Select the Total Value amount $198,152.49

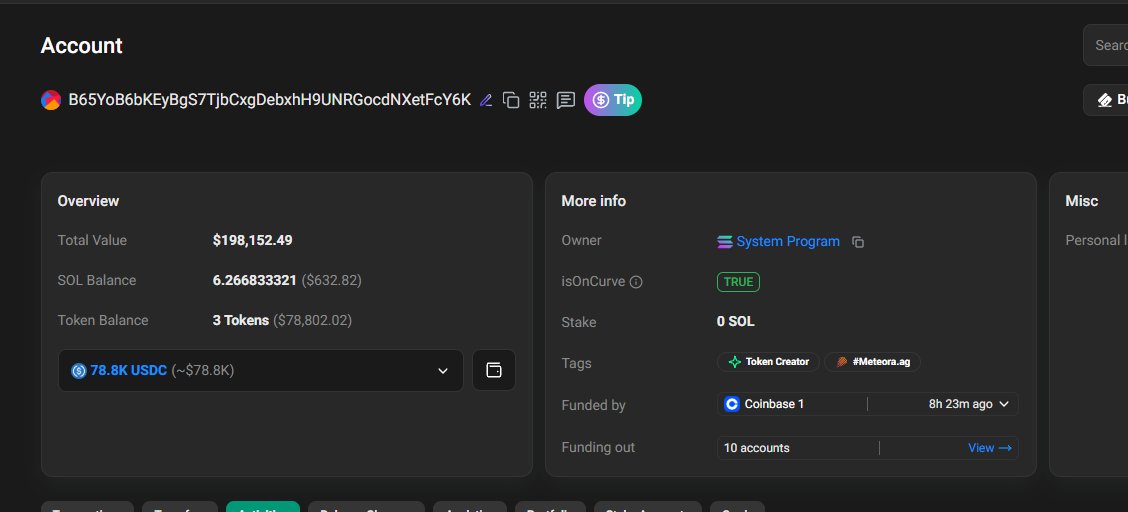pyautogui.click(x=253, y=240)
